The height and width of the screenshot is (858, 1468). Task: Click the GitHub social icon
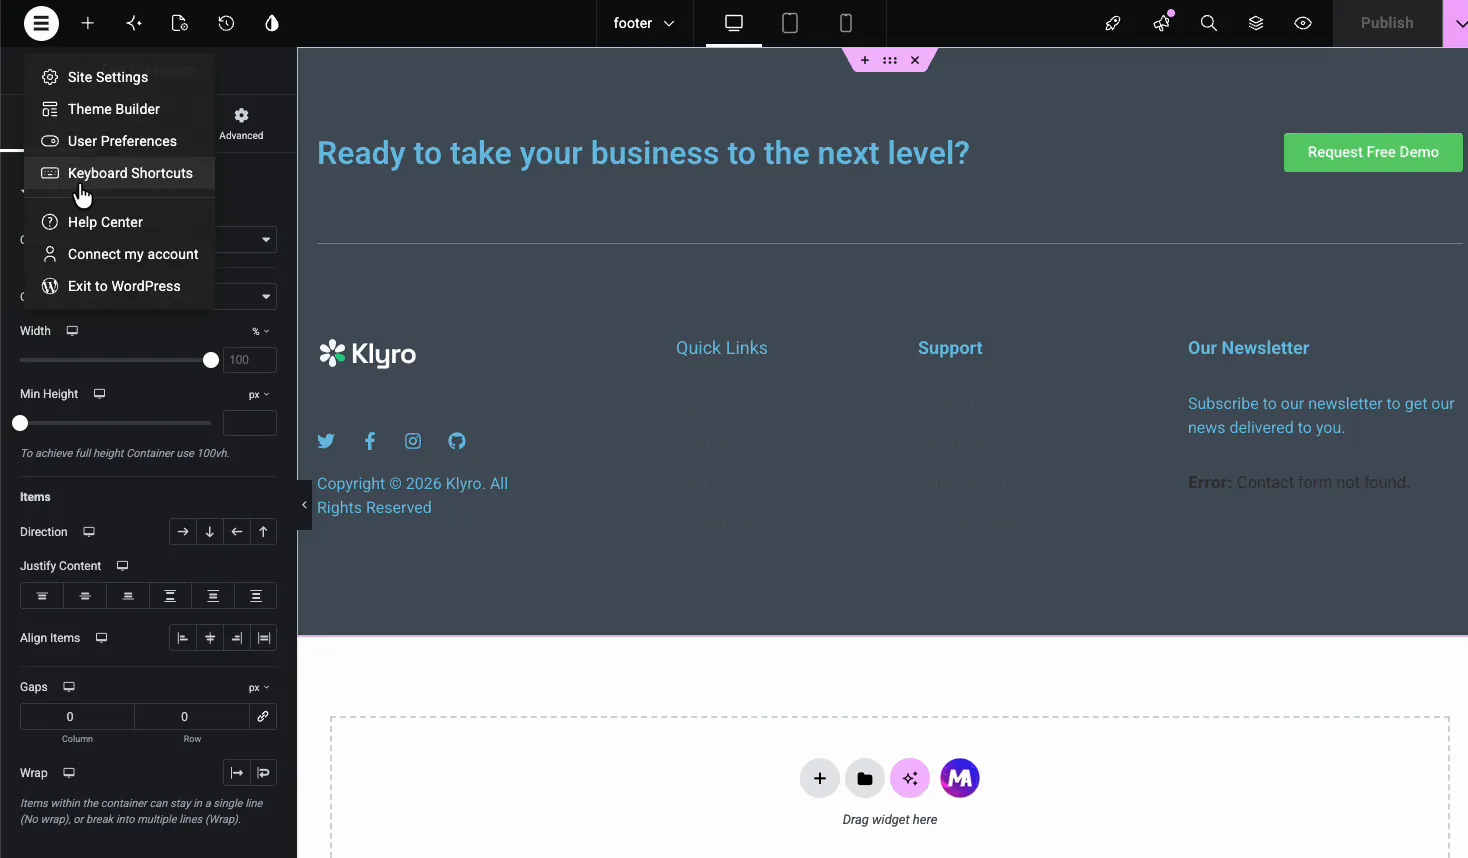point(457,441)
